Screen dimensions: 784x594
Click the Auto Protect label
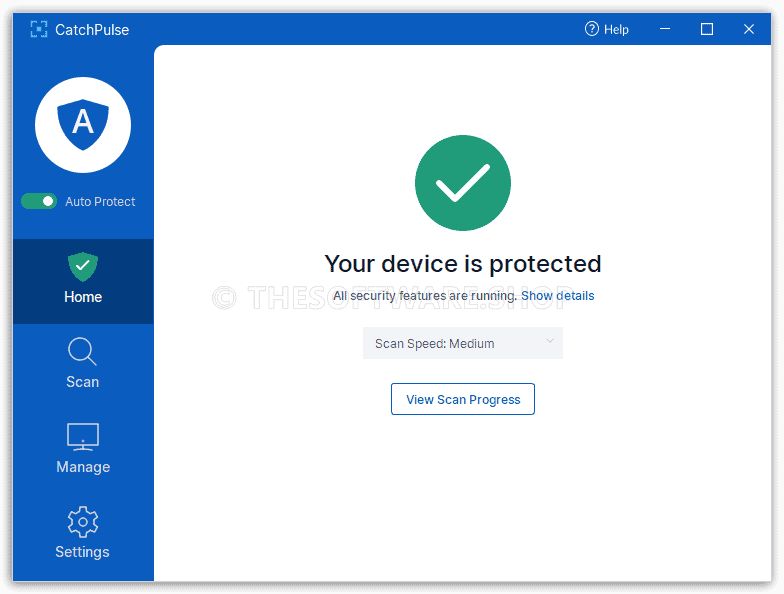(x=100, y=202)
